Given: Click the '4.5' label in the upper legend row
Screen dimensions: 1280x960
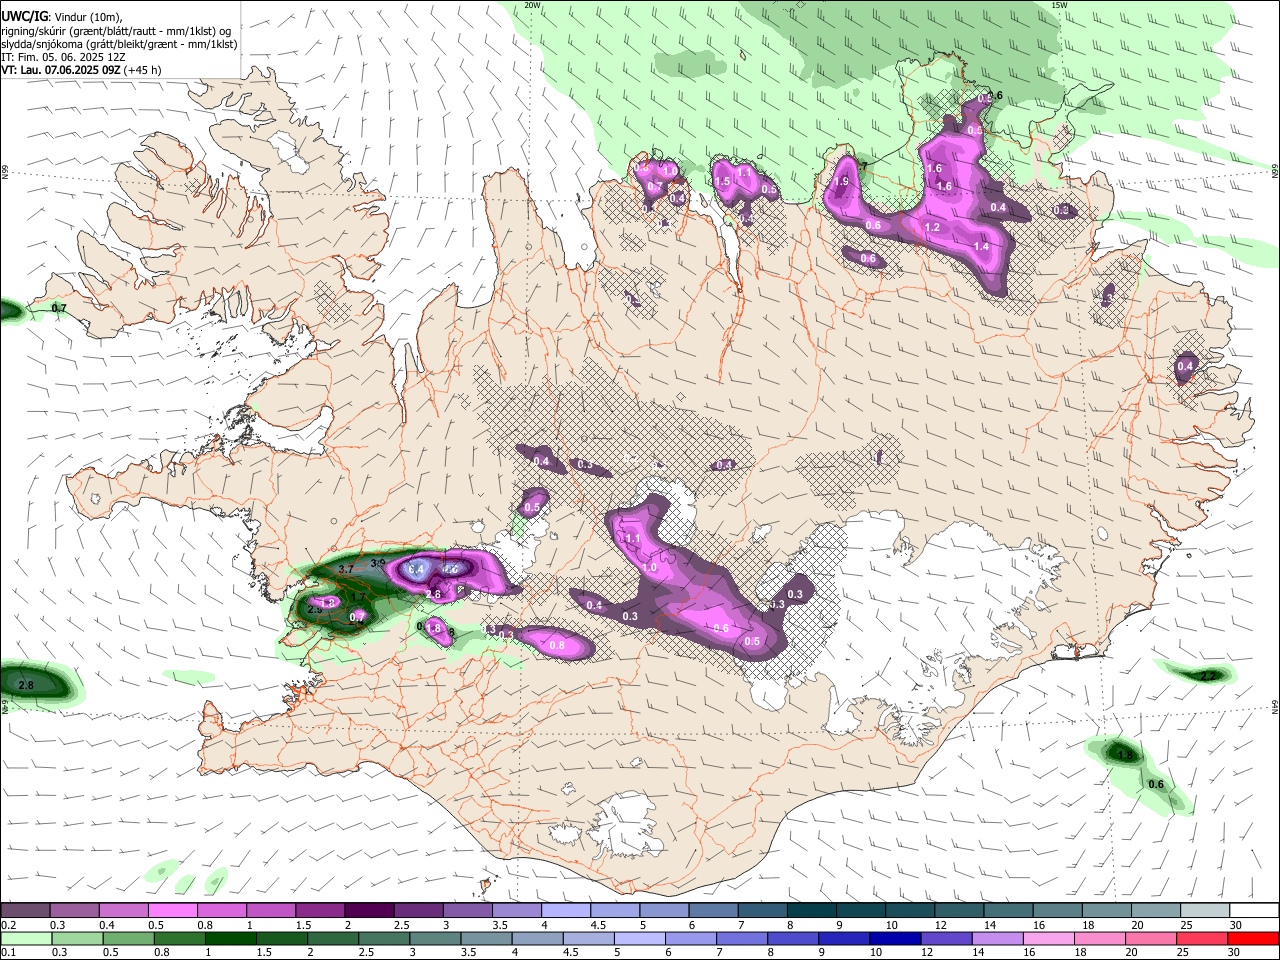Looking at the screenshot, I should point(598,925).
